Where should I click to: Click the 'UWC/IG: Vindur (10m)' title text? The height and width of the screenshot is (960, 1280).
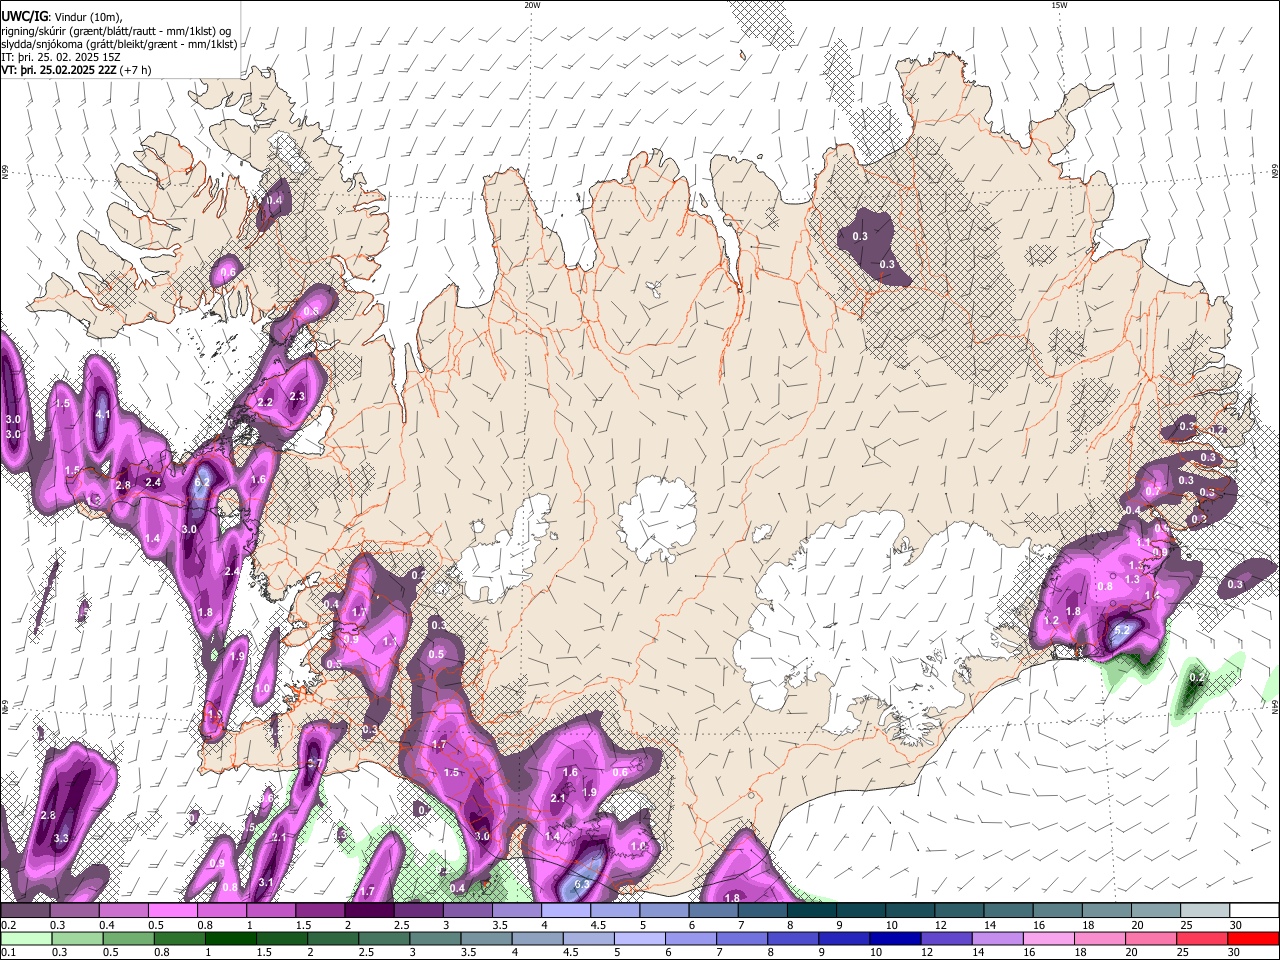point(62,17)
